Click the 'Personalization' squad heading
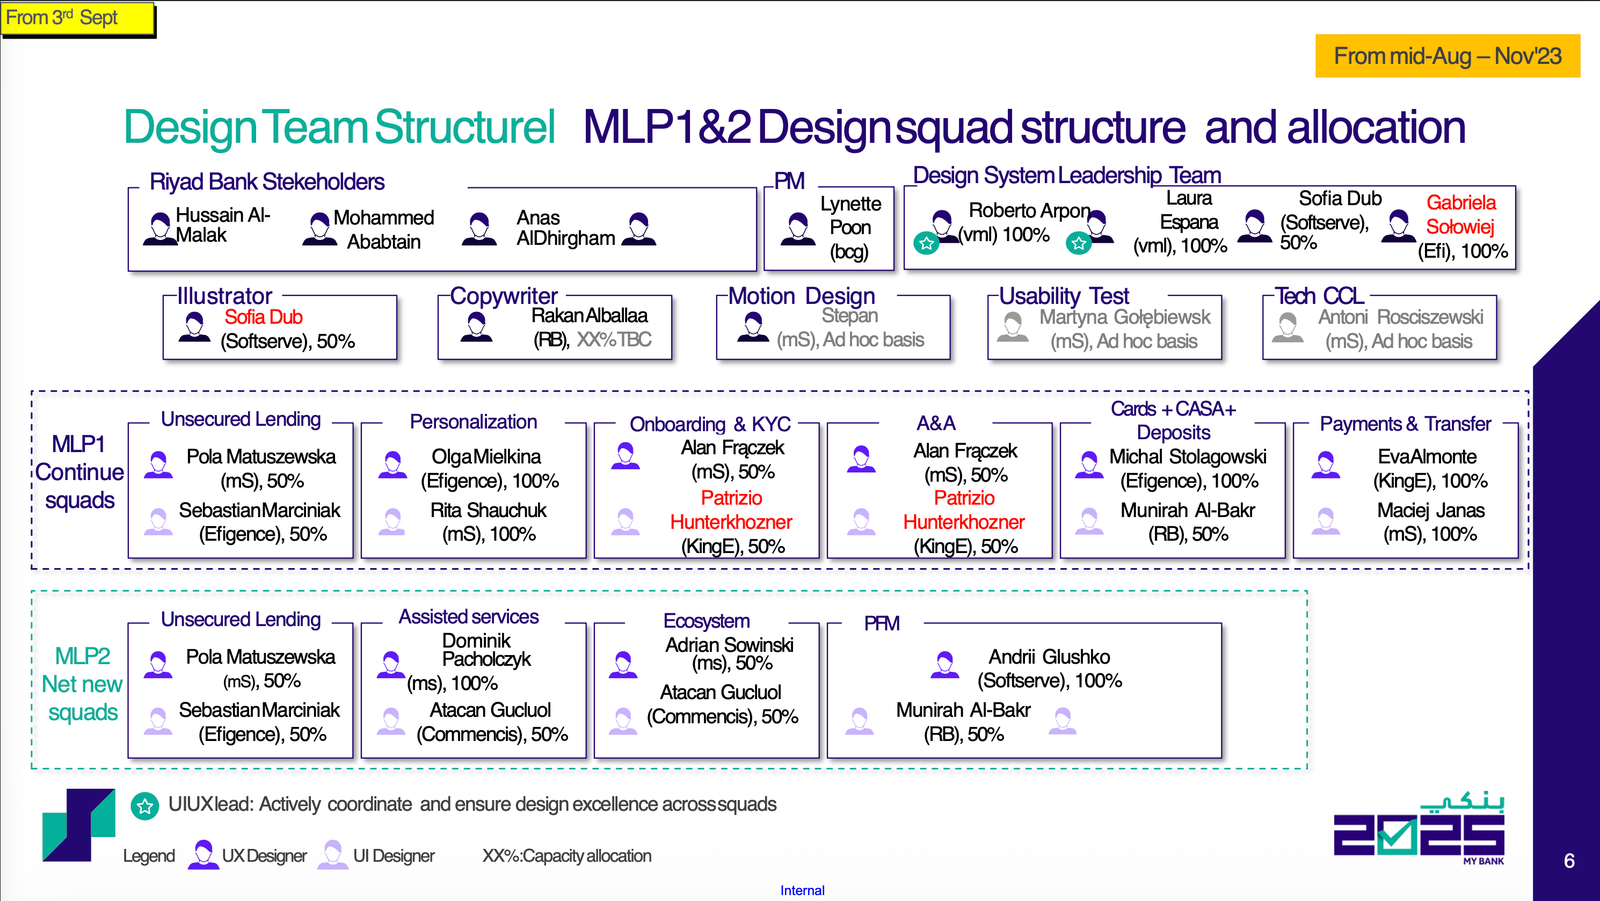This screenshot has height=901, width=1600. point(473,422)
